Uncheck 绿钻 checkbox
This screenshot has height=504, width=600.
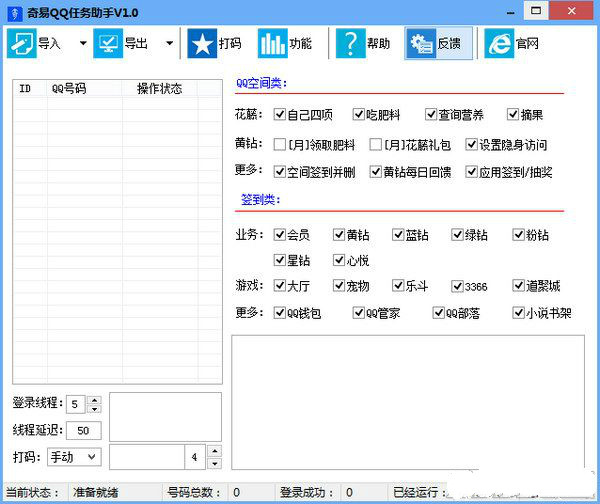pos(457,234)
